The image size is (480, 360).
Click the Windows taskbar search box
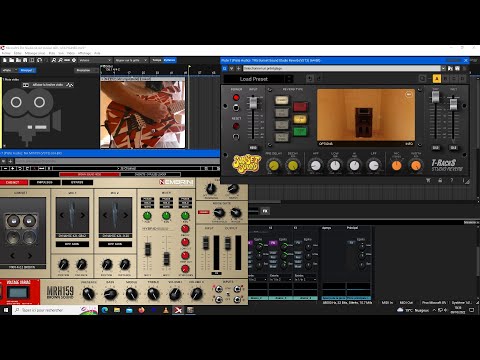click(x=55, y=310)
